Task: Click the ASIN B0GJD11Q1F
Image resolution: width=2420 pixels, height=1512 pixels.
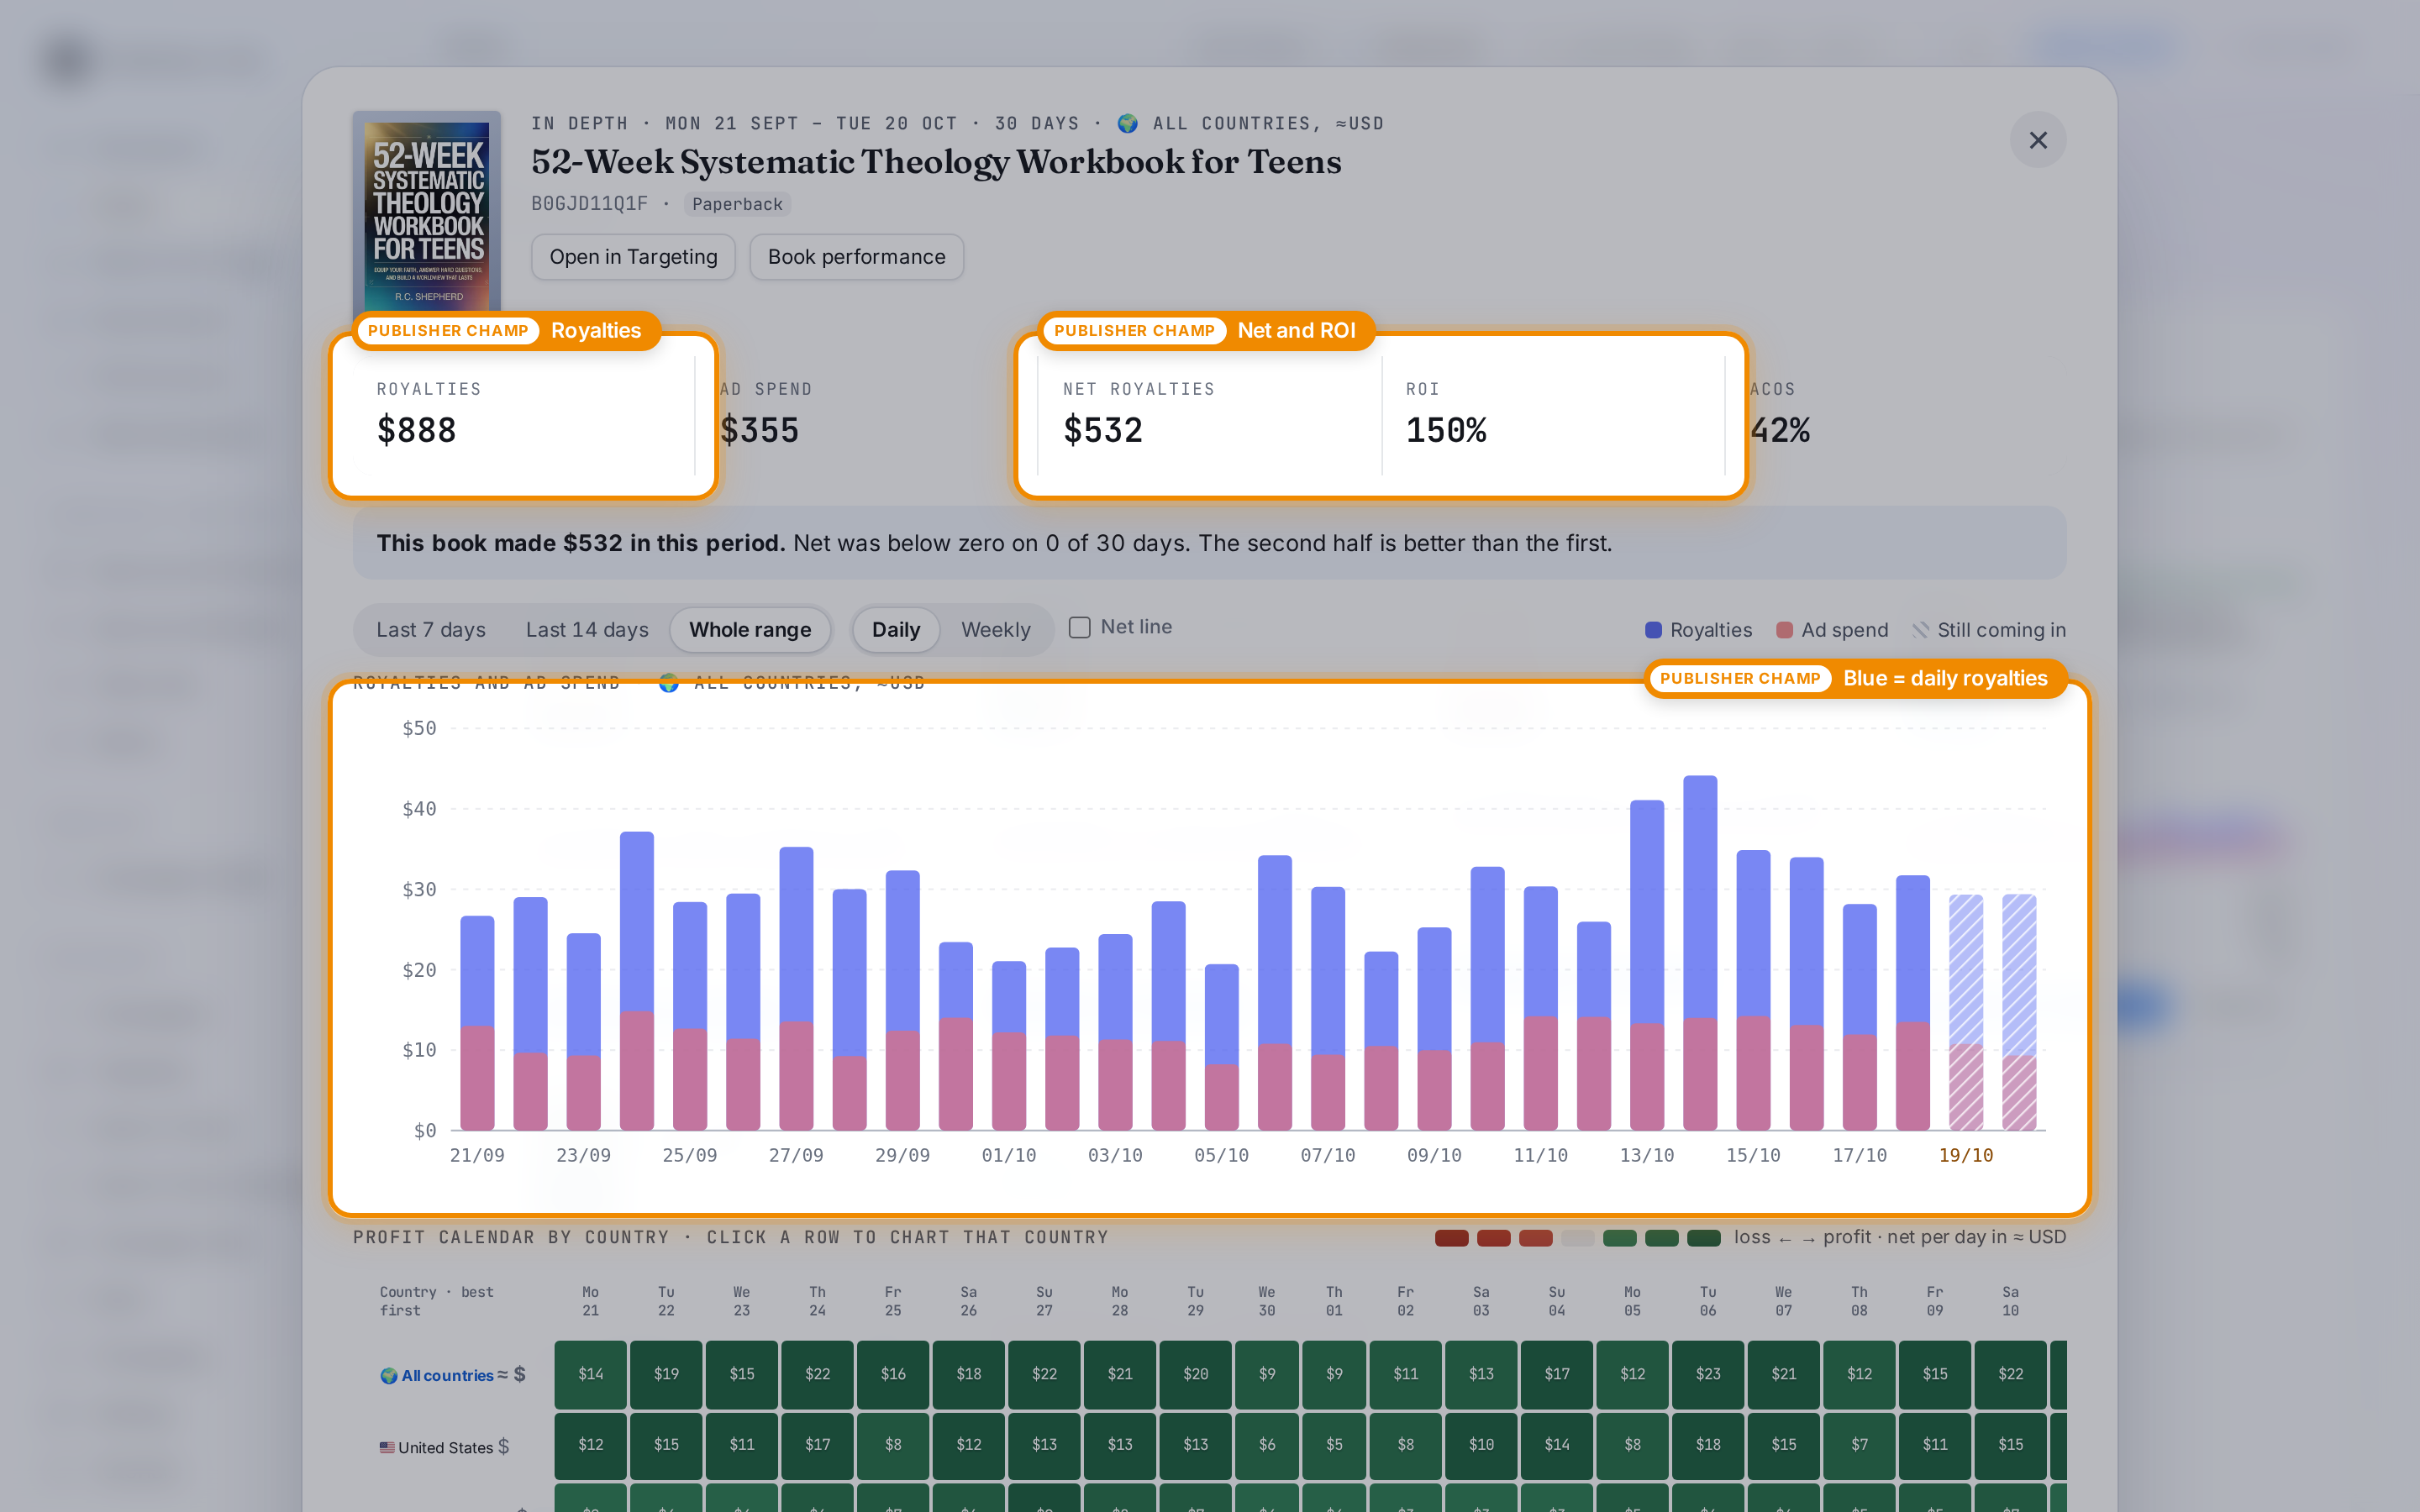Action: (589, 204)
